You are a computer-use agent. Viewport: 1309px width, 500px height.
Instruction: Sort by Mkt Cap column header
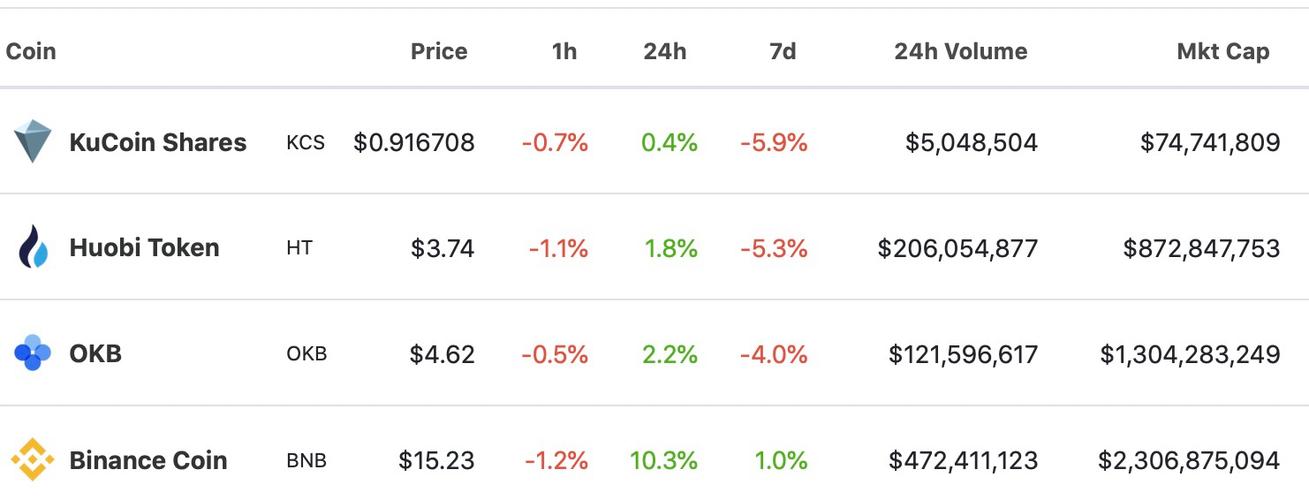click(x=1223, y=51)
